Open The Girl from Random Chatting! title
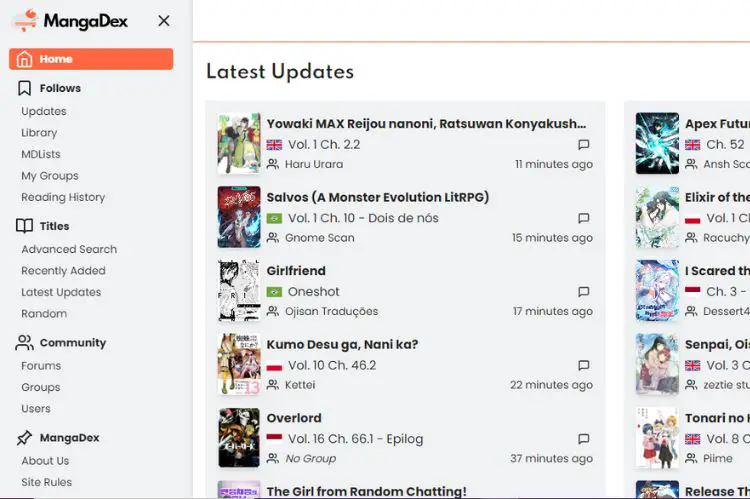Image resolution: width=750 pixels, height=499 pixels. pos(366,491)
